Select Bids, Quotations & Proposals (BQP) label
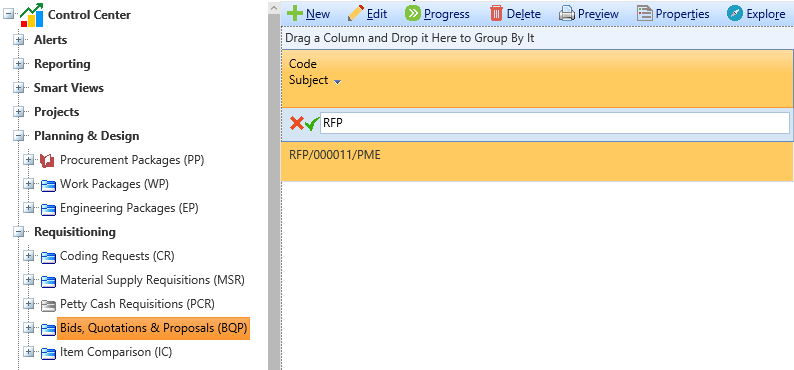 click(x=153, y=328)
